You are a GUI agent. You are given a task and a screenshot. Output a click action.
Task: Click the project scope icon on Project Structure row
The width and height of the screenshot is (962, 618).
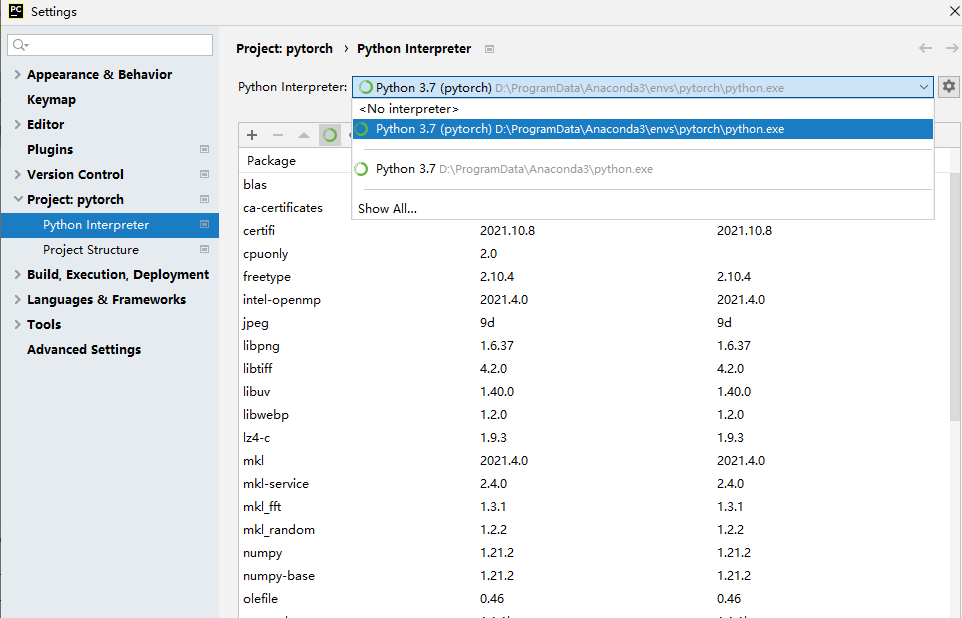204,249
